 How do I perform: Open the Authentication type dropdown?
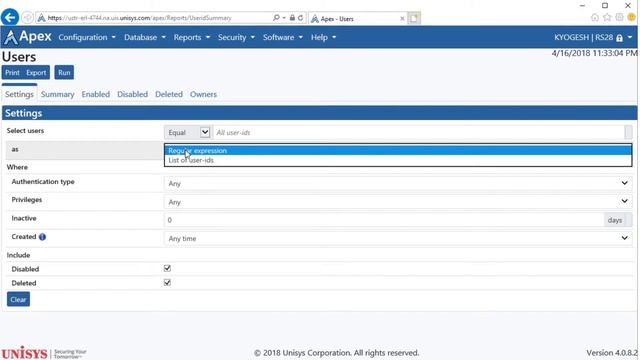(398, 183)
